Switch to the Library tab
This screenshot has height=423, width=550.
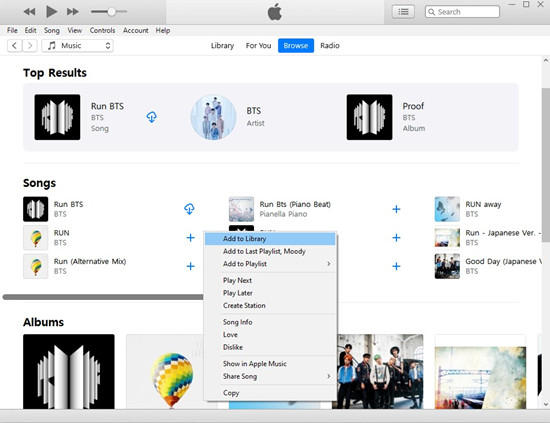click(222, 46)
